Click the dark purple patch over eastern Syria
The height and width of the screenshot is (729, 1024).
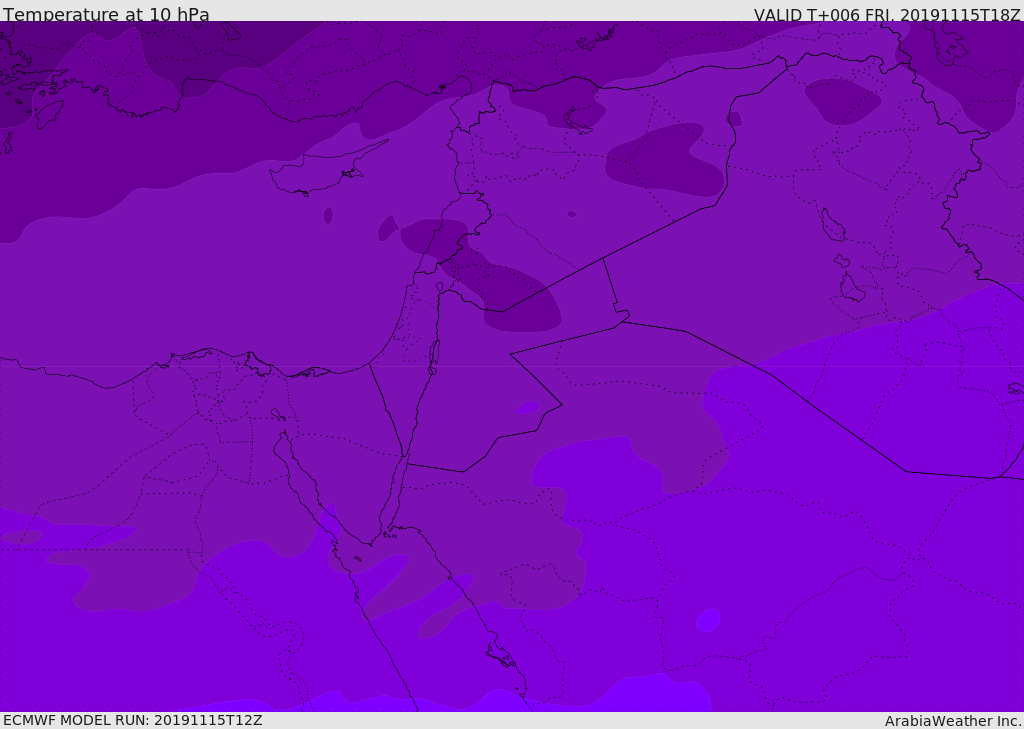[x=664, y=160]
